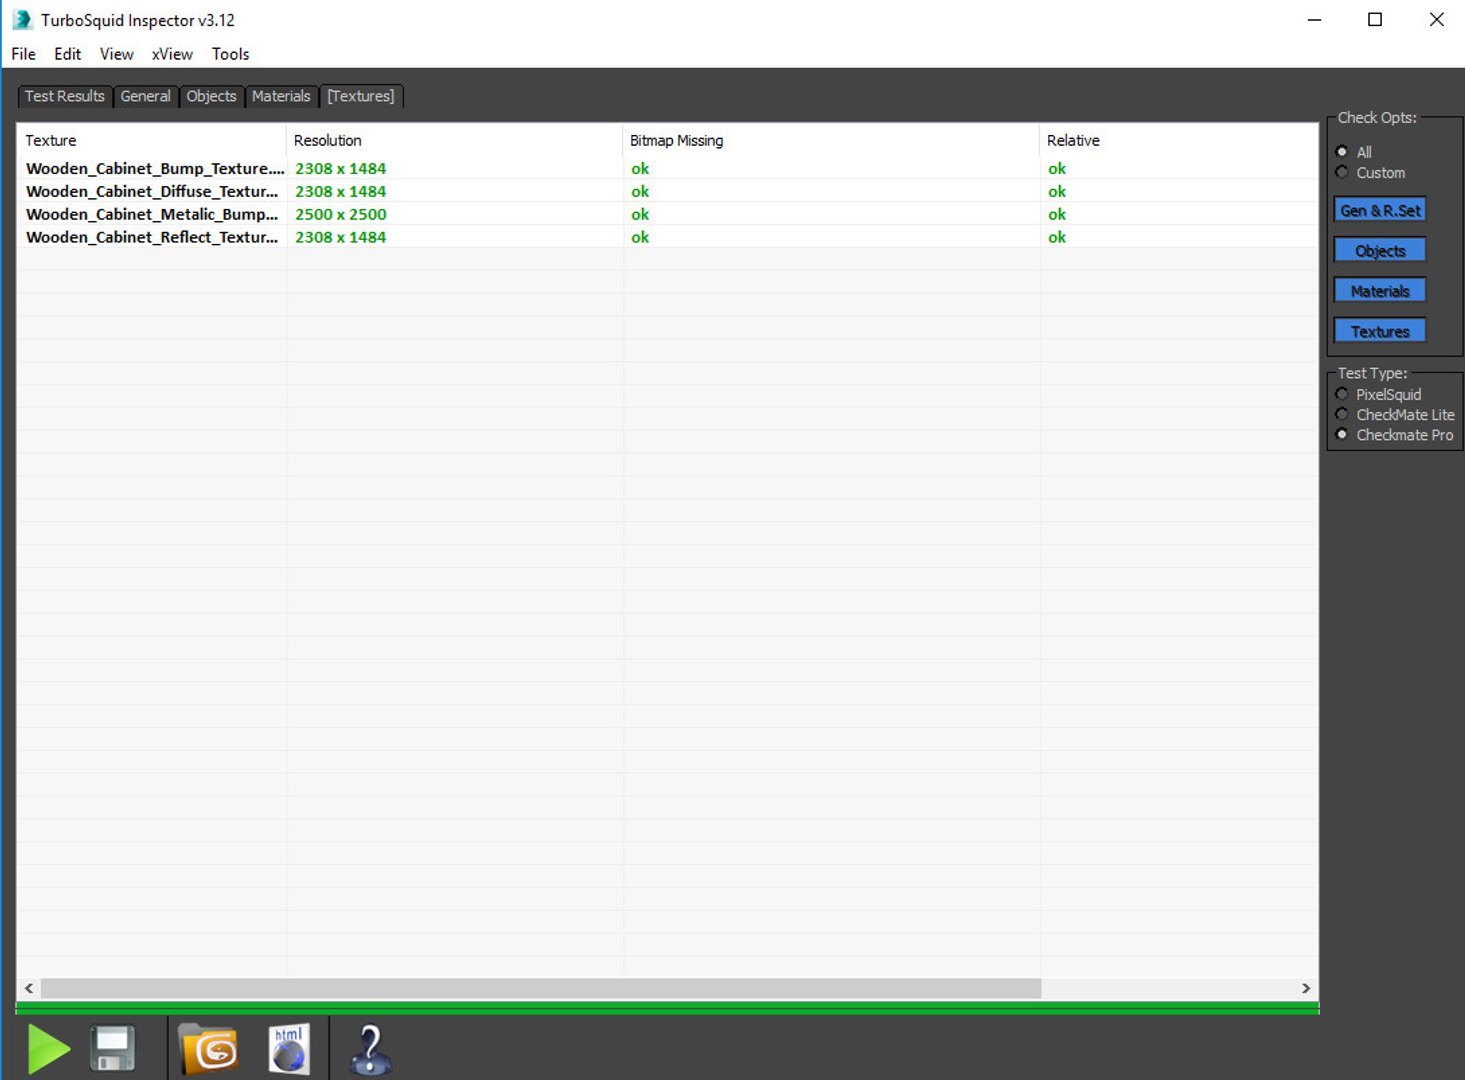Select the Wooden_Cabinet_Diffuse_Textur row
Image resolution: width=1465 pixels, height=1080 pixels.
[x=667, y=192]
